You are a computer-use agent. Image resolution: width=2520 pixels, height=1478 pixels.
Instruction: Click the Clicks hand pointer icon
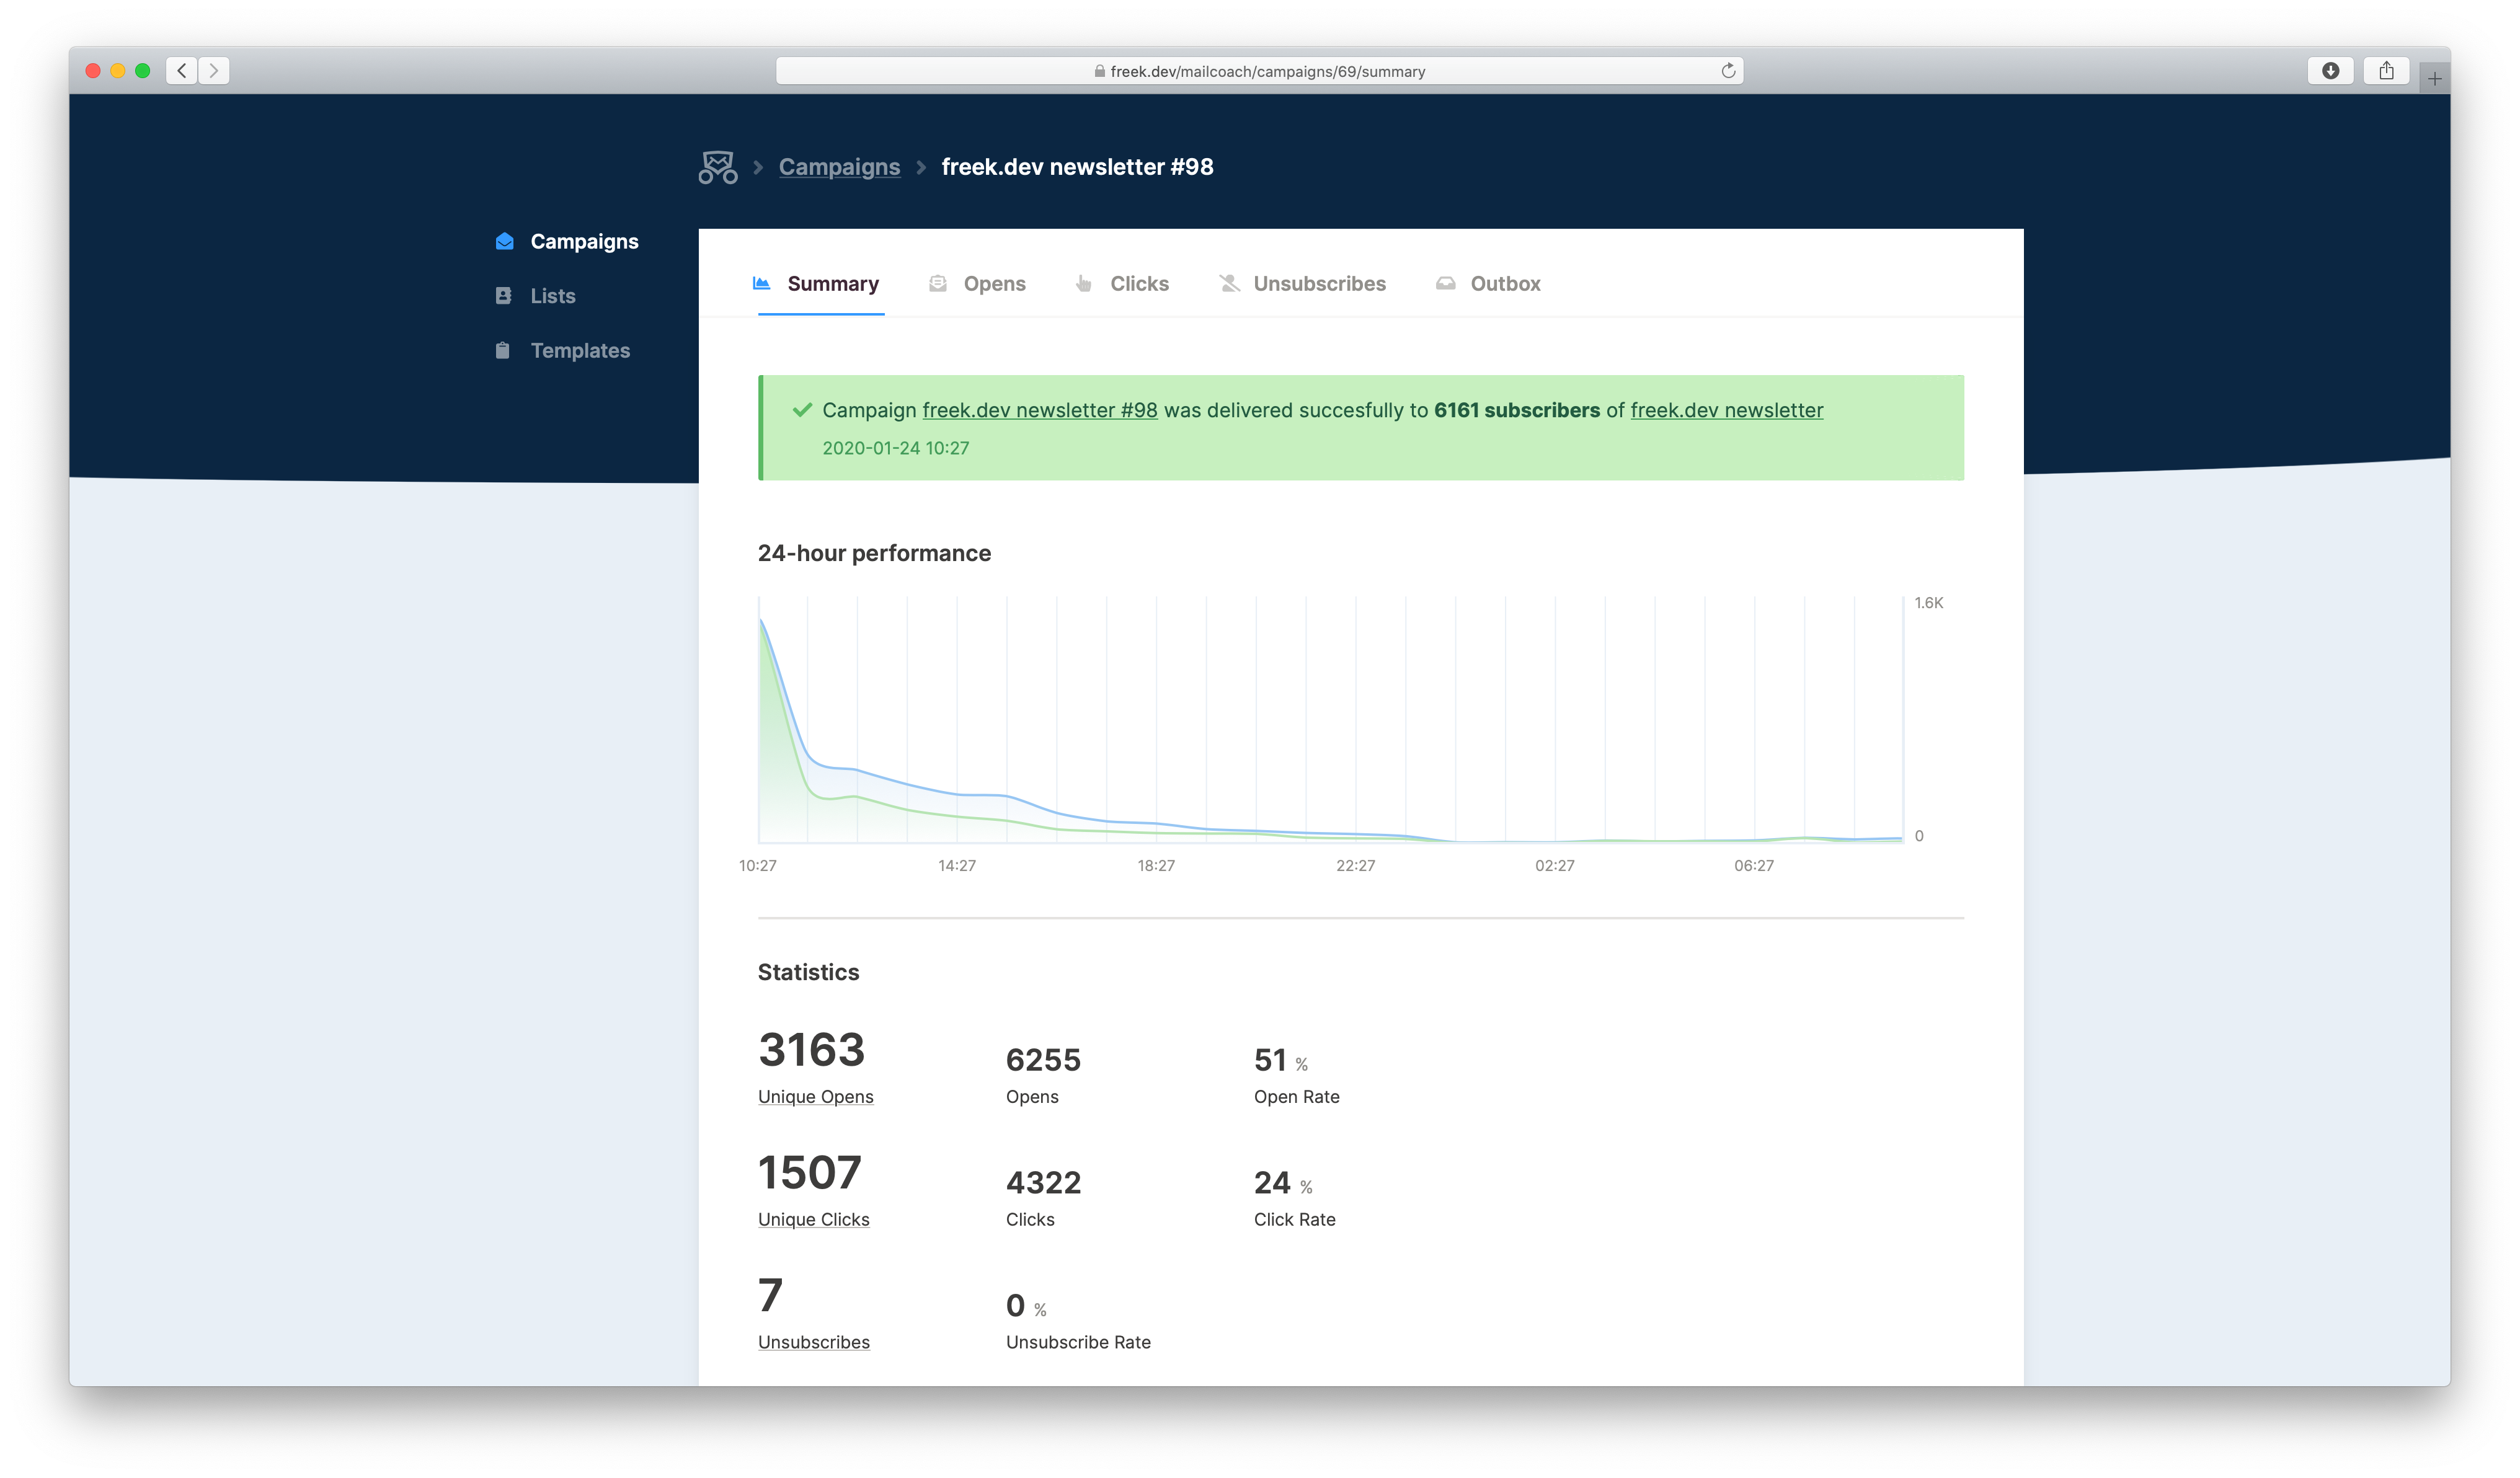pos(1084,283)
